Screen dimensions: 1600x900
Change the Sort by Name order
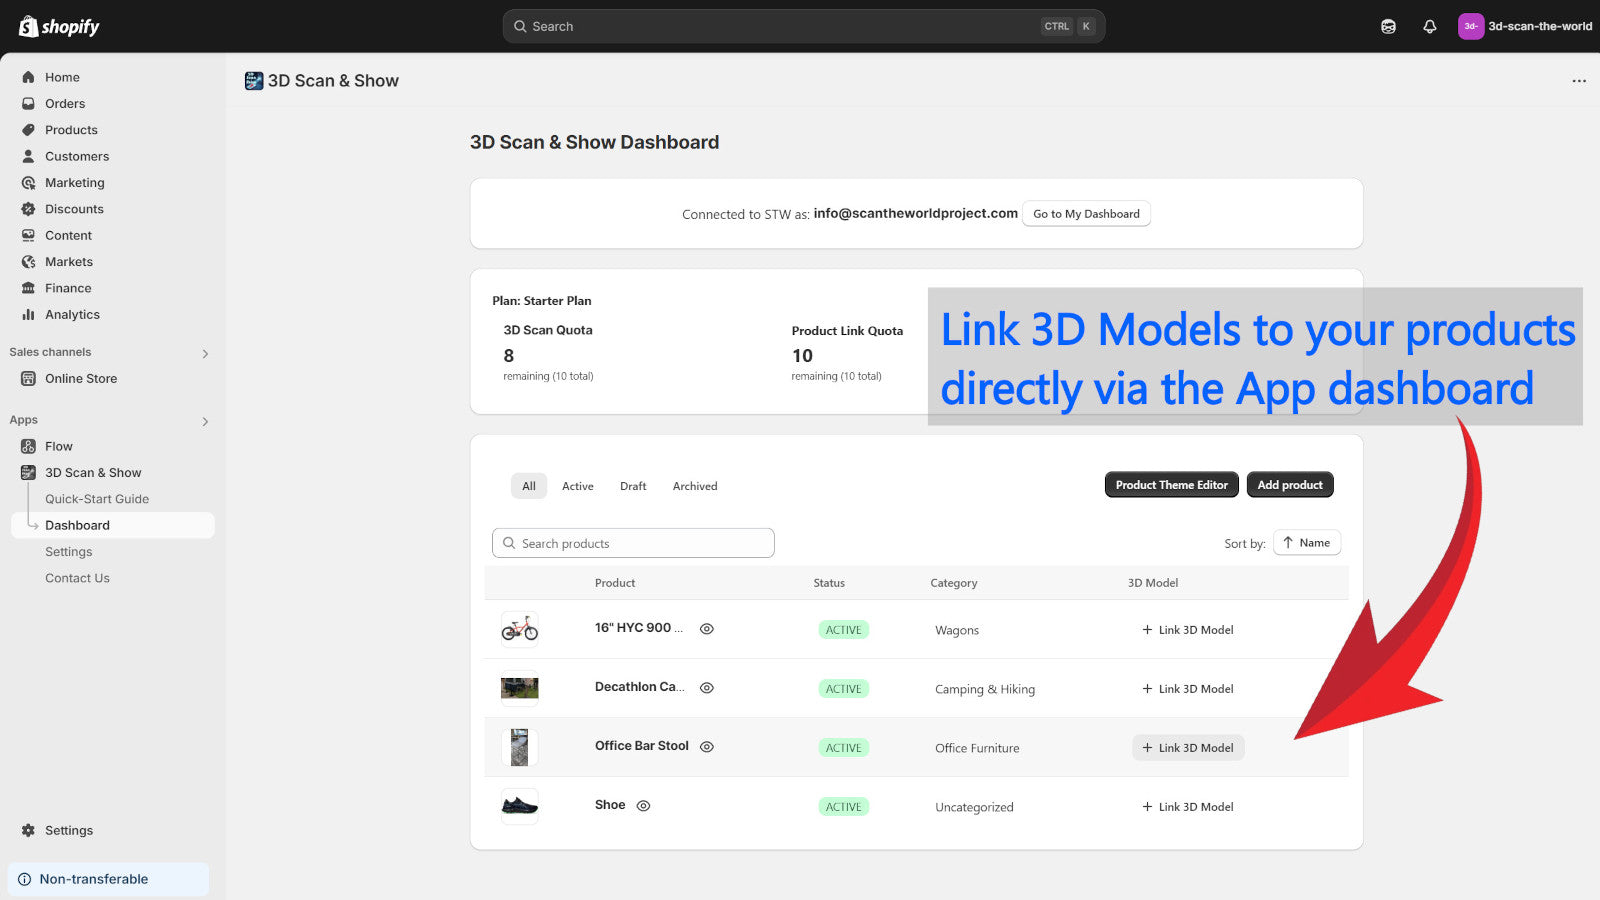click(x=1306, y=542)
